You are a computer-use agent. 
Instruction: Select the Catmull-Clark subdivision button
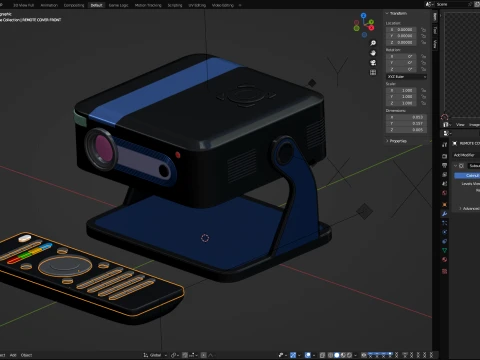click(x=467, y=176)
